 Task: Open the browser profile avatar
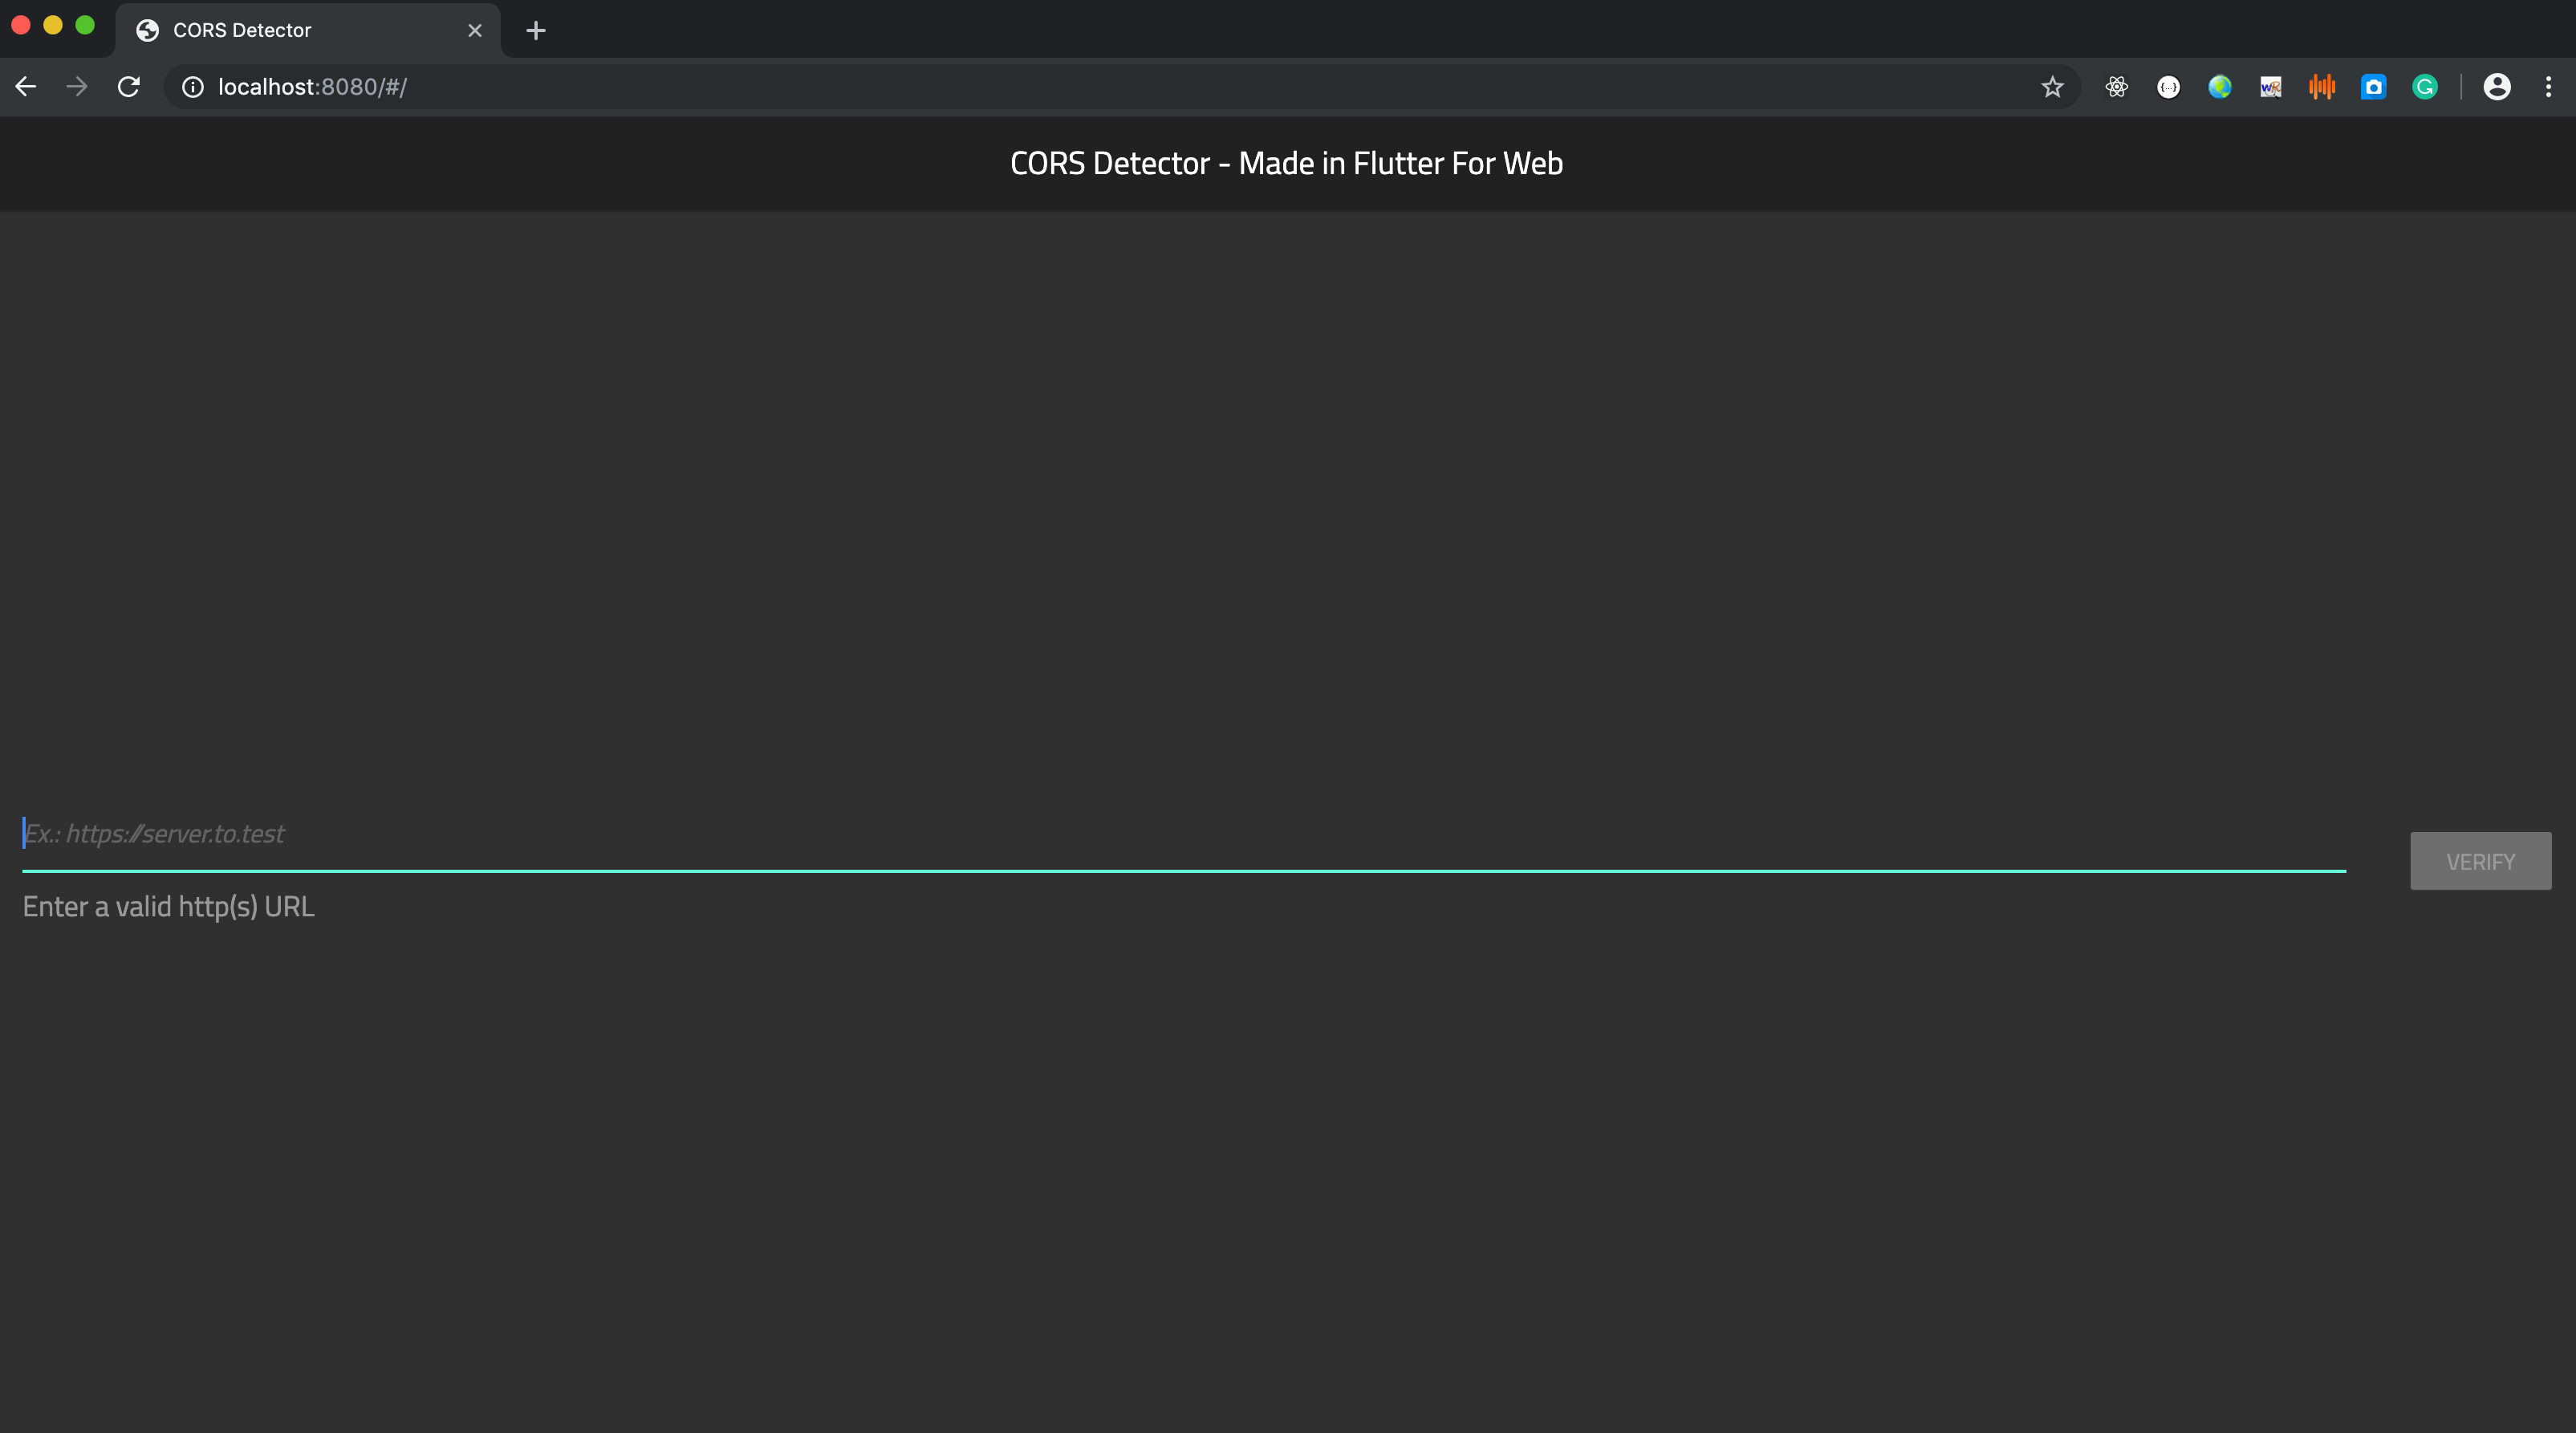point(2497,87)
